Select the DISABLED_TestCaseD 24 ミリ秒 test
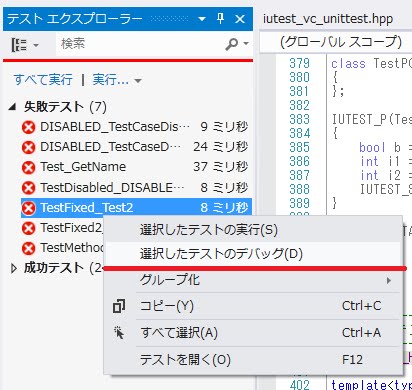This screenshot has width=412, height=390. 136,147
